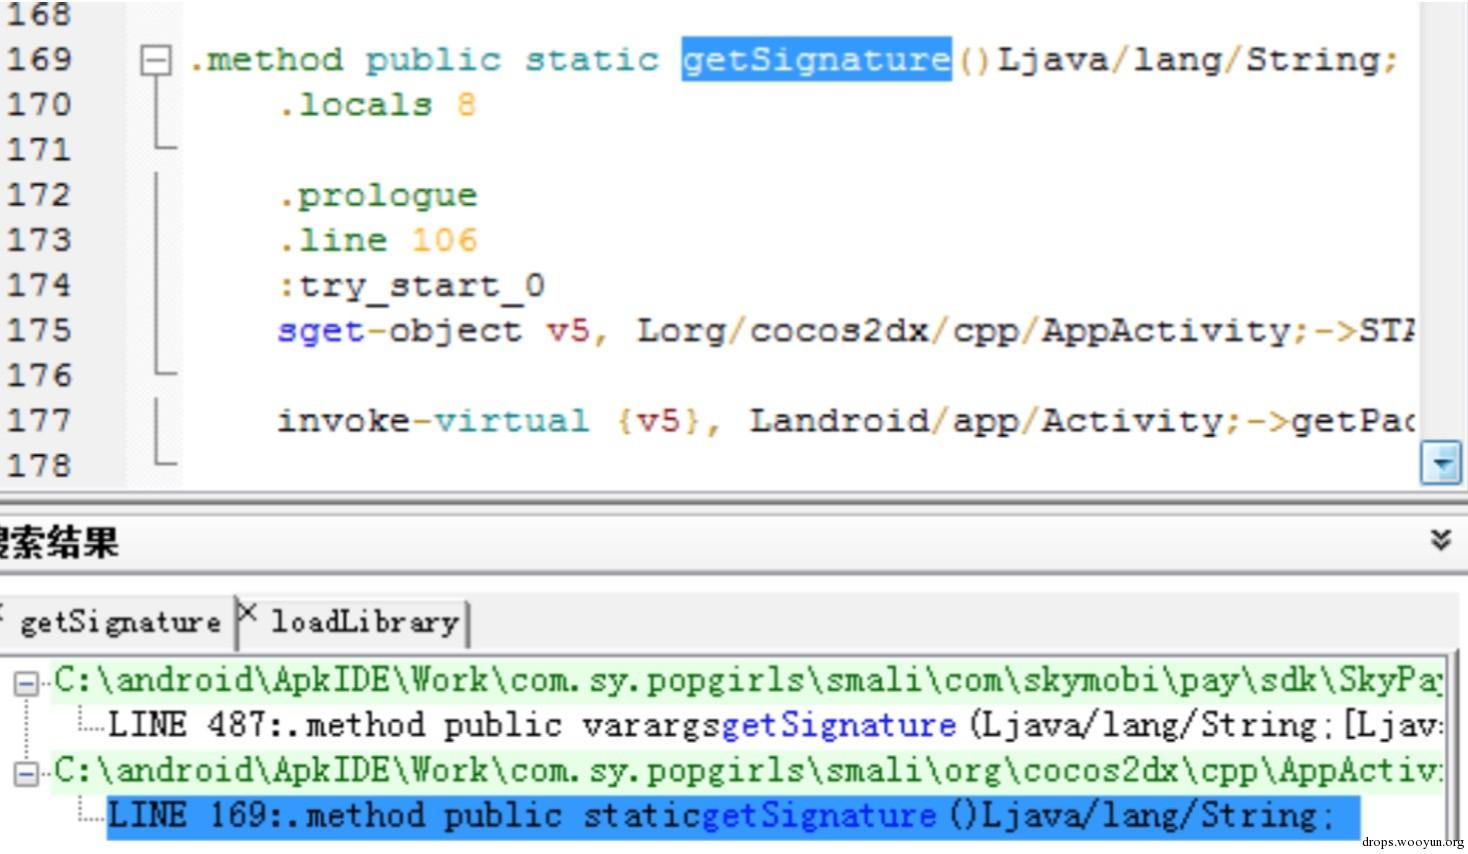This screenshot has height=854, width=1468.
Task: Click the invoke-virtual instruction line
Action: coord(845,421)
